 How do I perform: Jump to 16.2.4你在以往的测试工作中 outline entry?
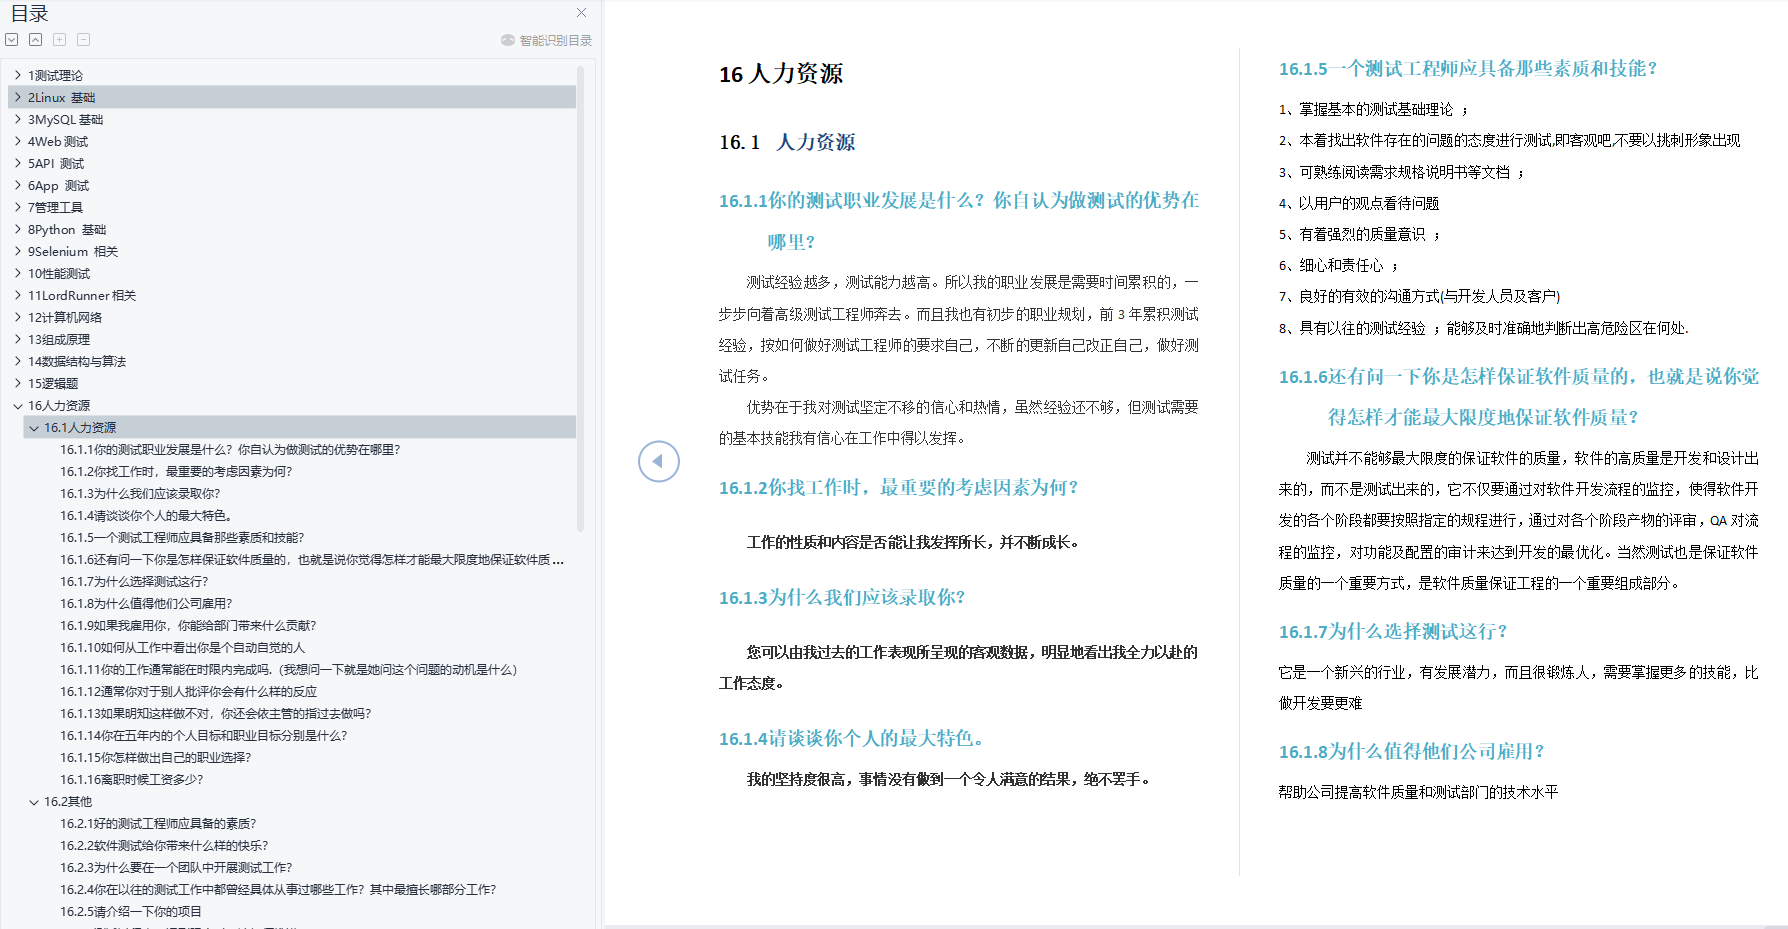pos(278,890)
